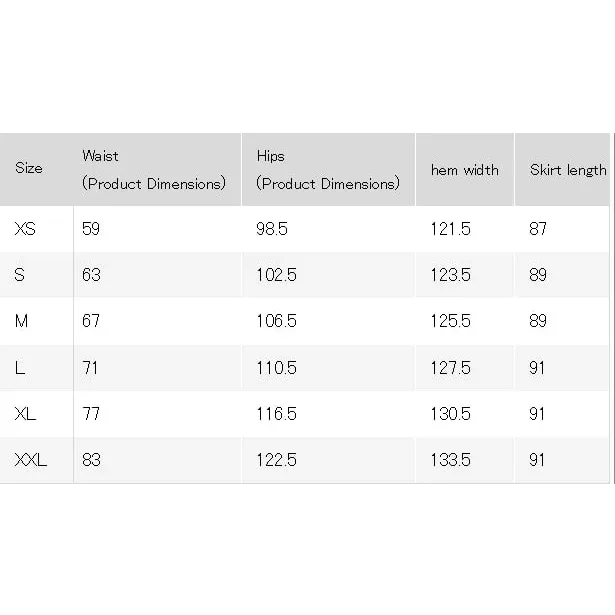Click the Size column header

coord(29,168)
